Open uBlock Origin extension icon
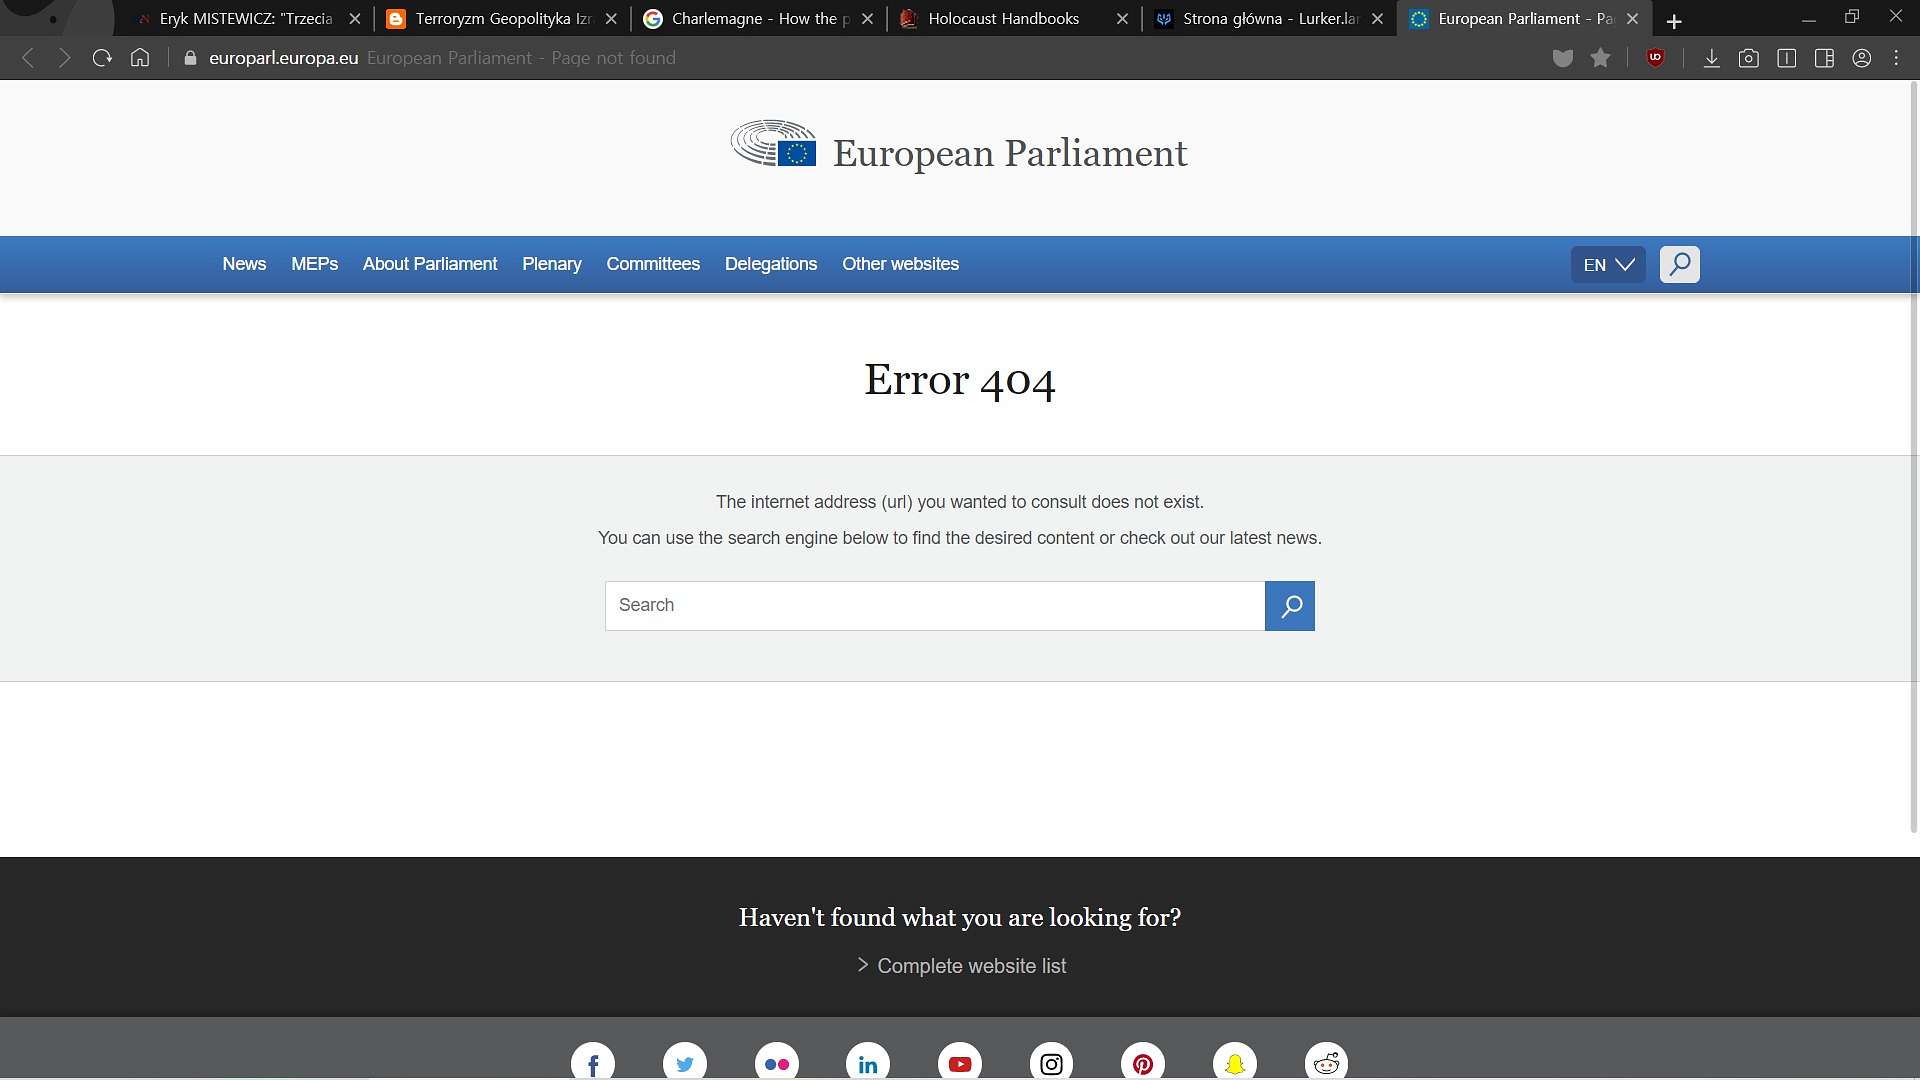1920x1080 pixels. (1656, 58)
